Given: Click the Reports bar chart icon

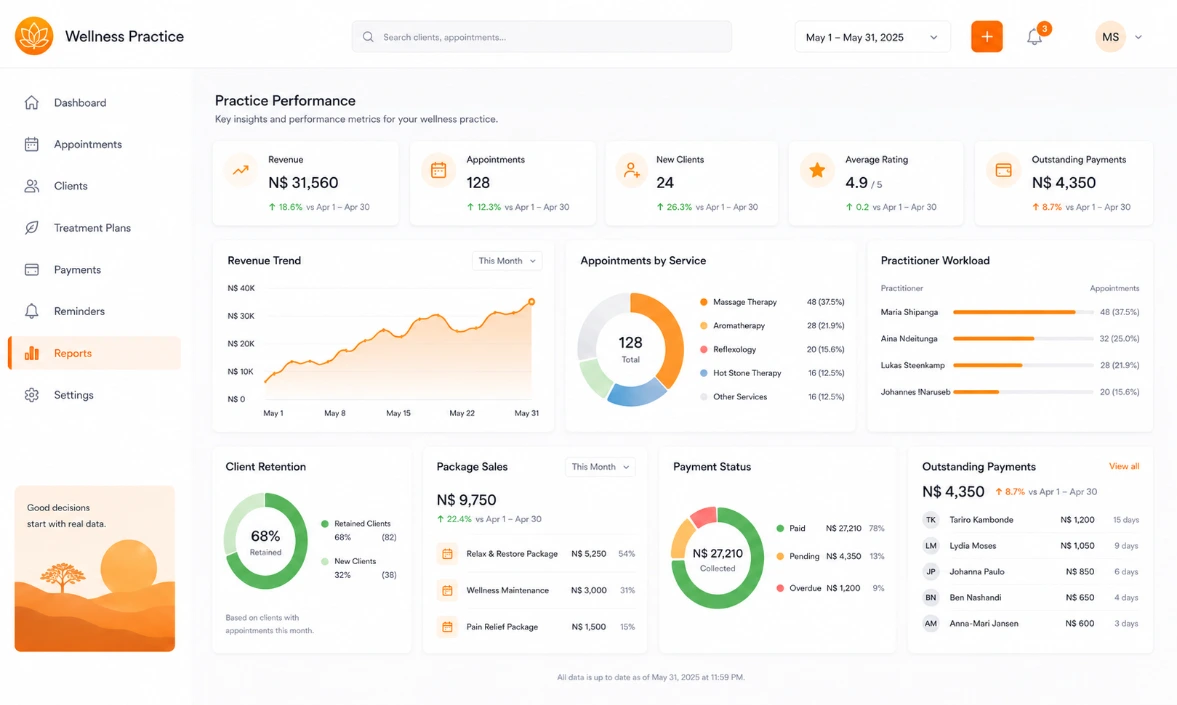Looking at the screenshot, I should (x=32, y=353).
